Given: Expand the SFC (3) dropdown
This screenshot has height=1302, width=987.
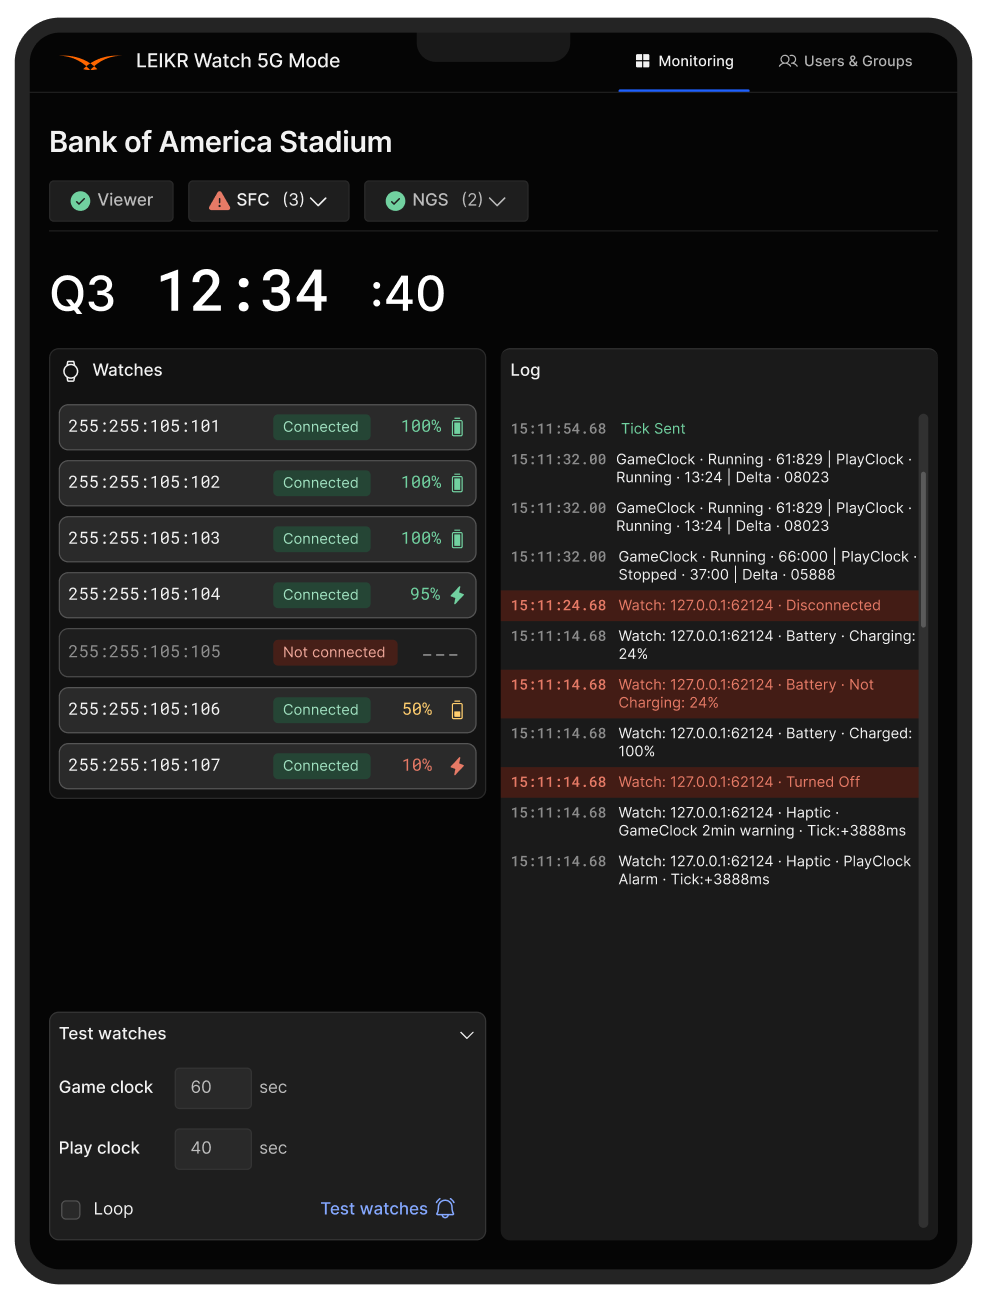Looking at the screenshot, I should click(319, 201).
